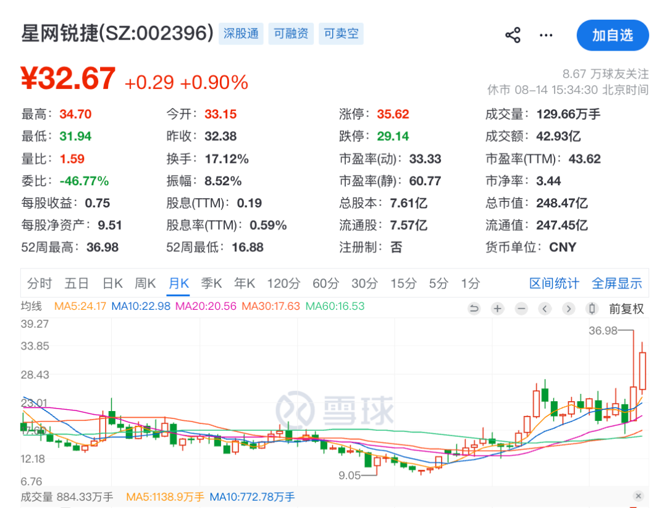Click the 成交额 value 42.93亿
667x508 pixels.
pyautogui.click(x=558, y=136)
